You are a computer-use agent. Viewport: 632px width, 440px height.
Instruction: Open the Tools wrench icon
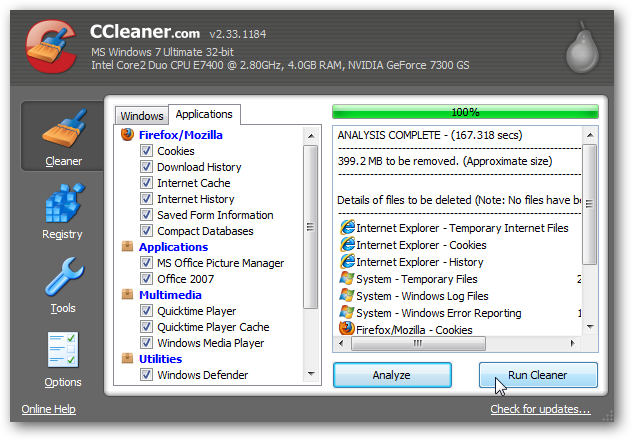click(64, 277)
